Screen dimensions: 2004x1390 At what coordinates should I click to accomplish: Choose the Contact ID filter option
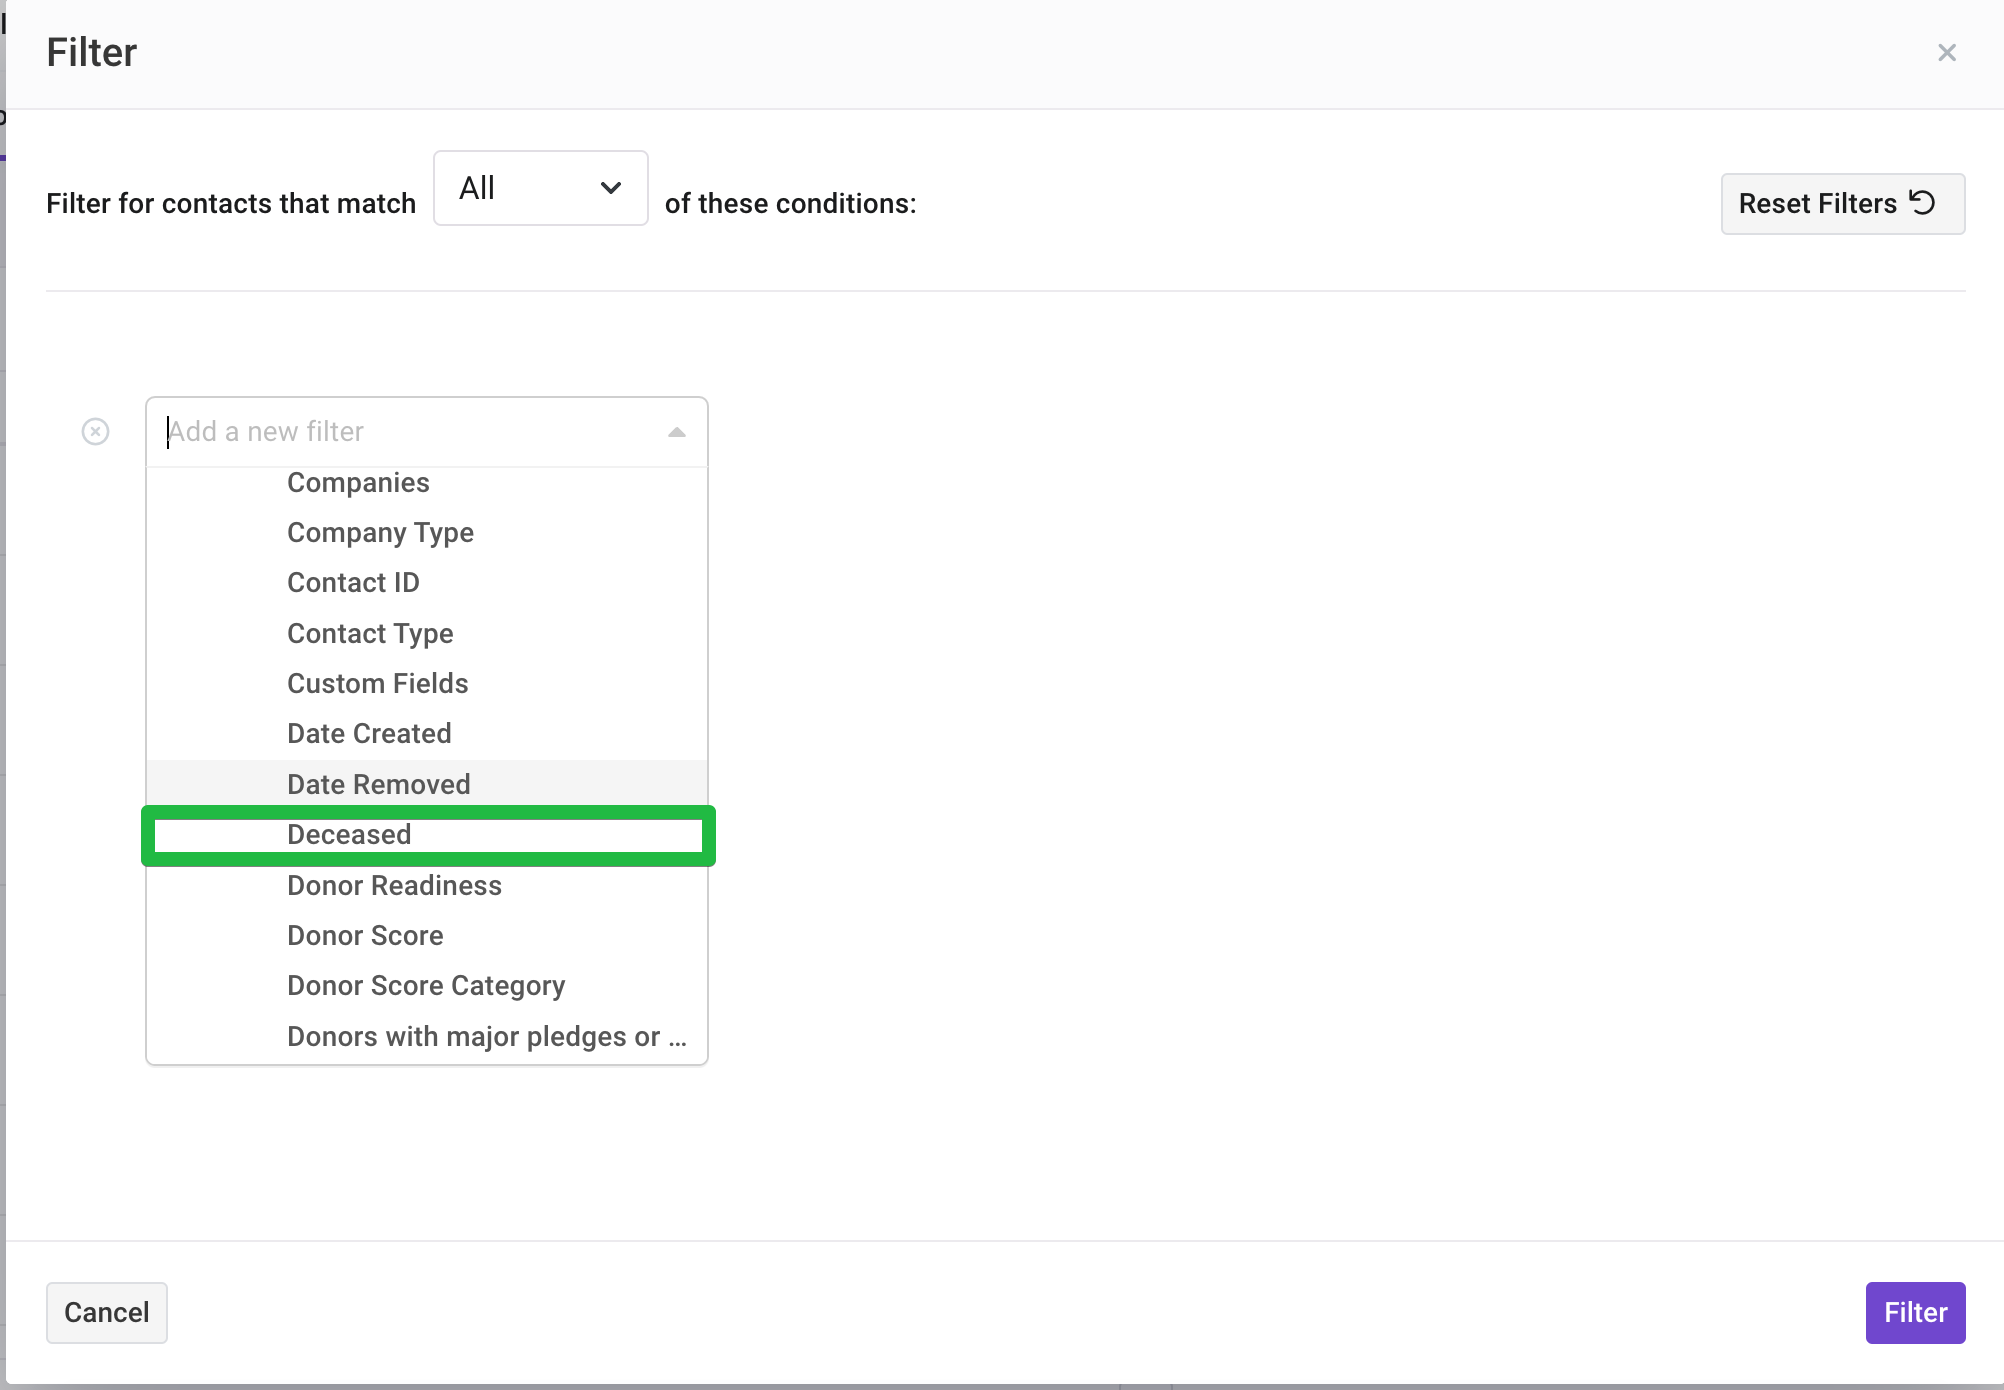pos(427,583)
